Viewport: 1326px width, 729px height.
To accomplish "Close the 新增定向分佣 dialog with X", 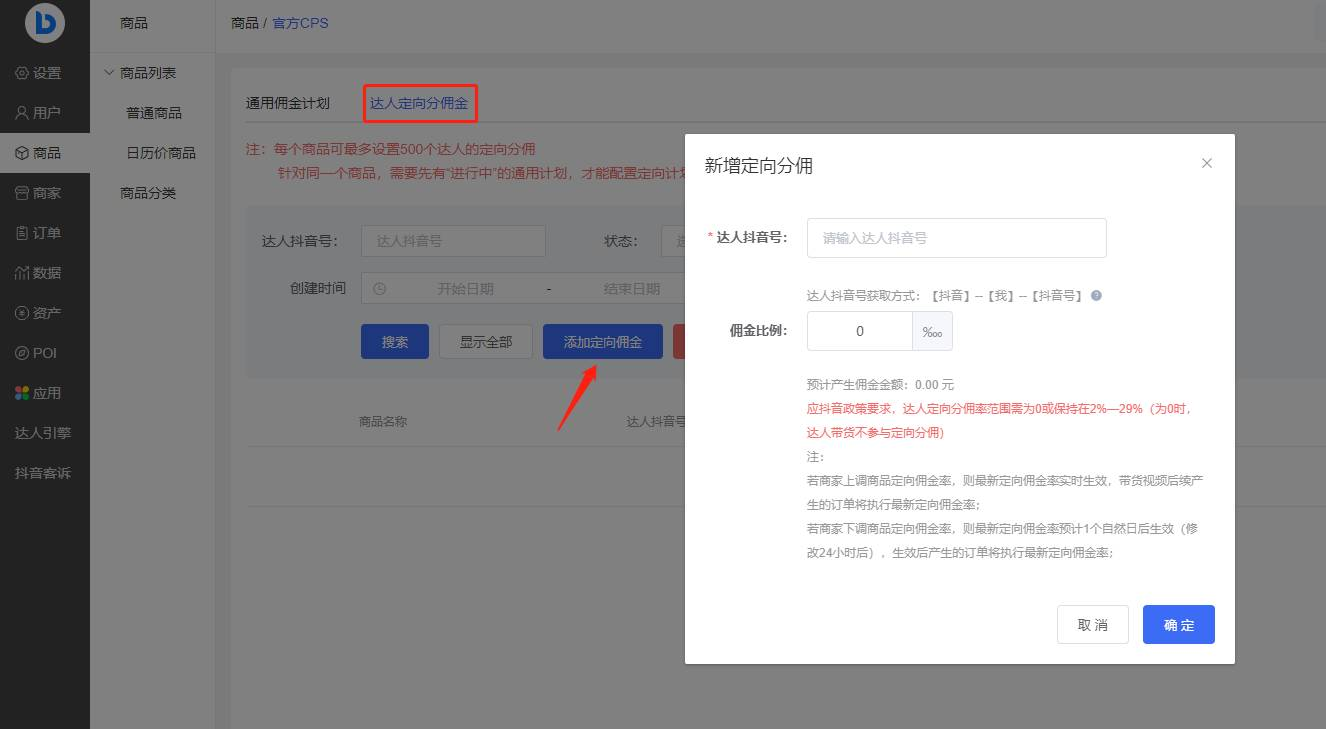I will pyautogui.click(x=1207, y=163).
